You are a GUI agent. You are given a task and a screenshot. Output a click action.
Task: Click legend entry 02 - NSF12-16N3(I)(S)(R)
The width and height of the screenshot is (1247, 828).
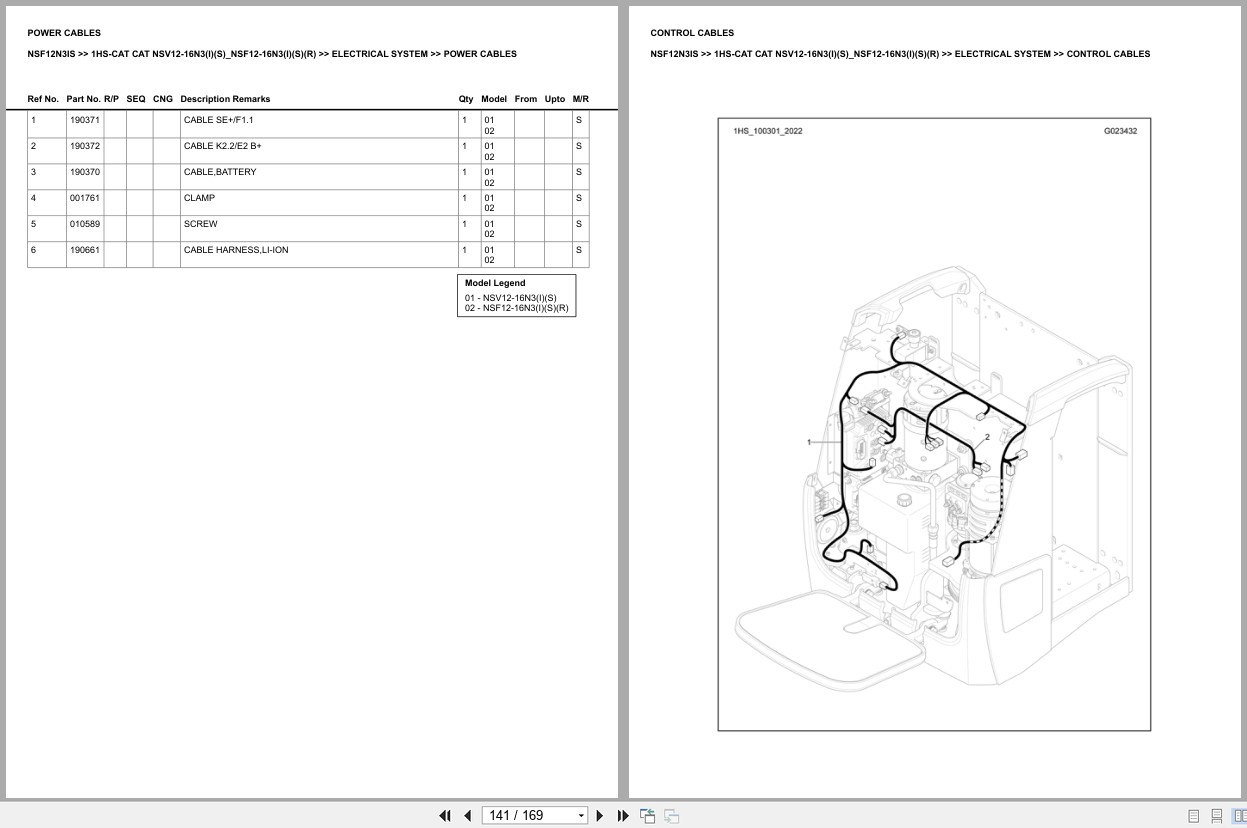(516, 308)
